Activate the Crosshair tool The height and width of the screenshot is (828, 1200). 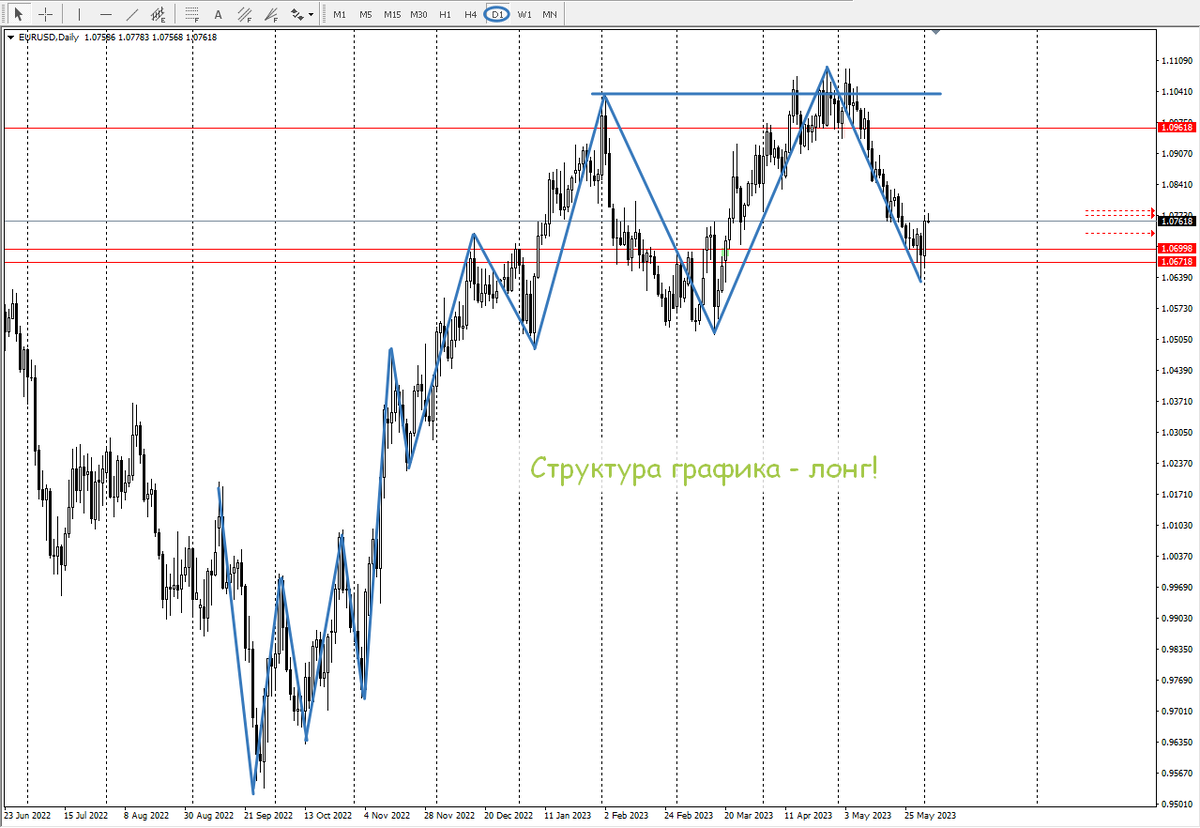tap(44, 14)
